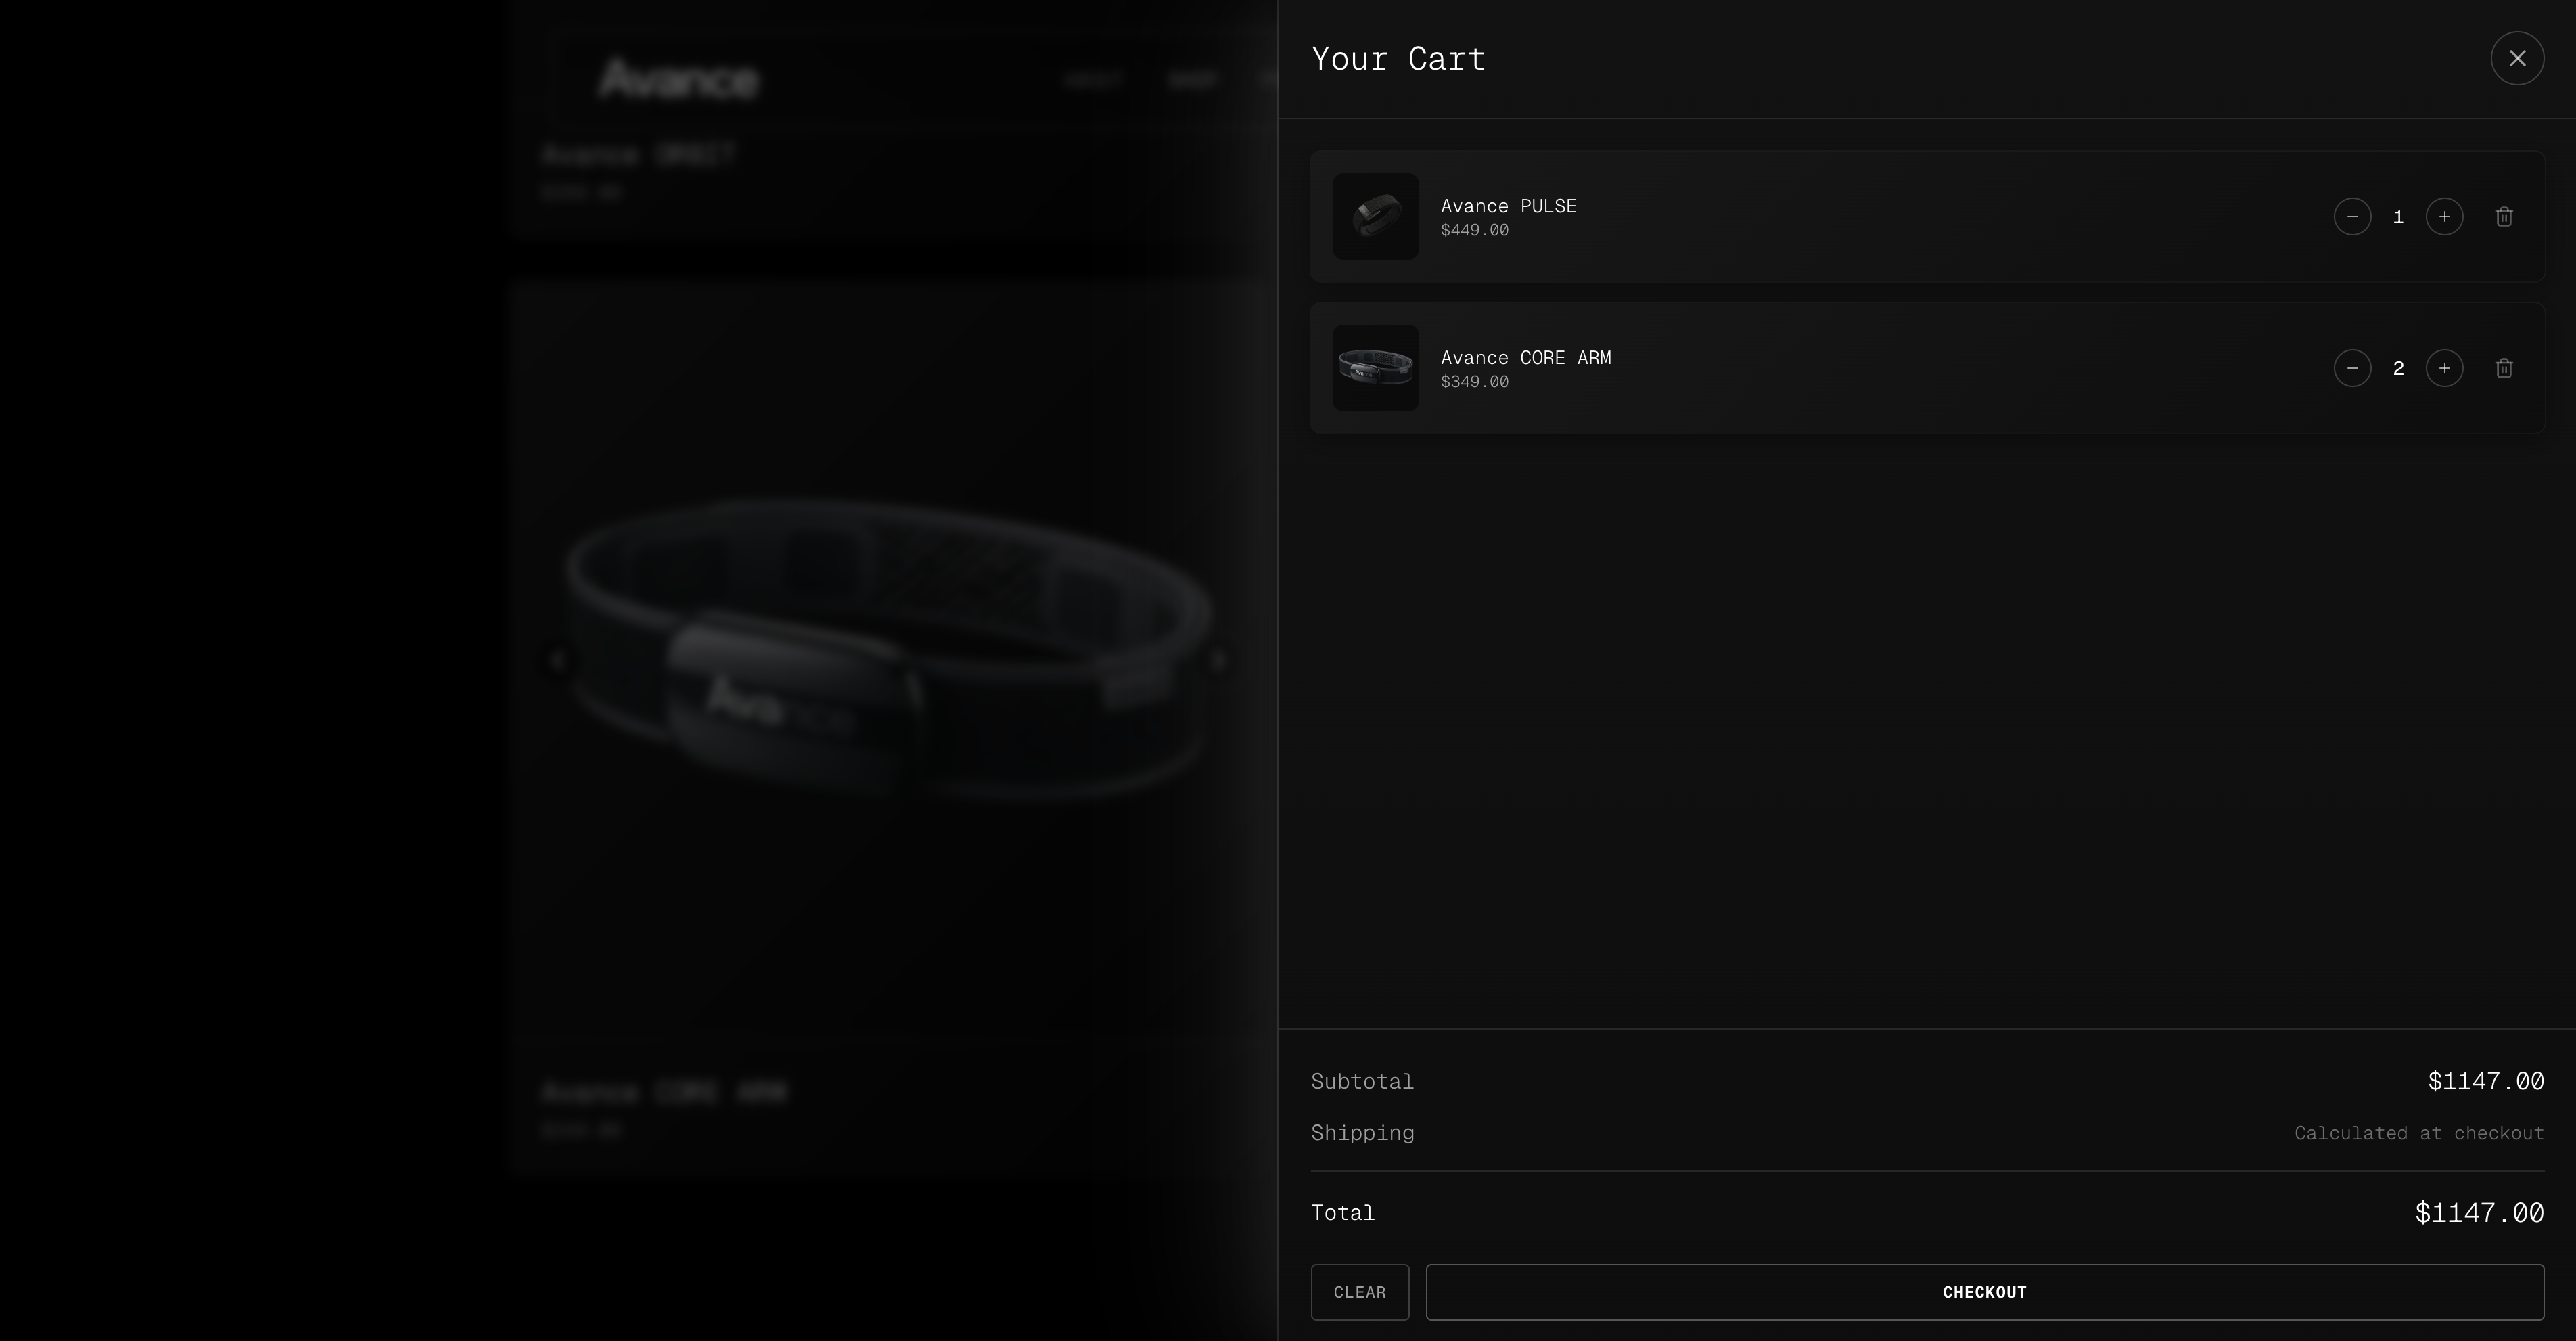2576x1341 pixels.
Task: Click the CORE ARM quantity value 2
Action: (2398, 368)
